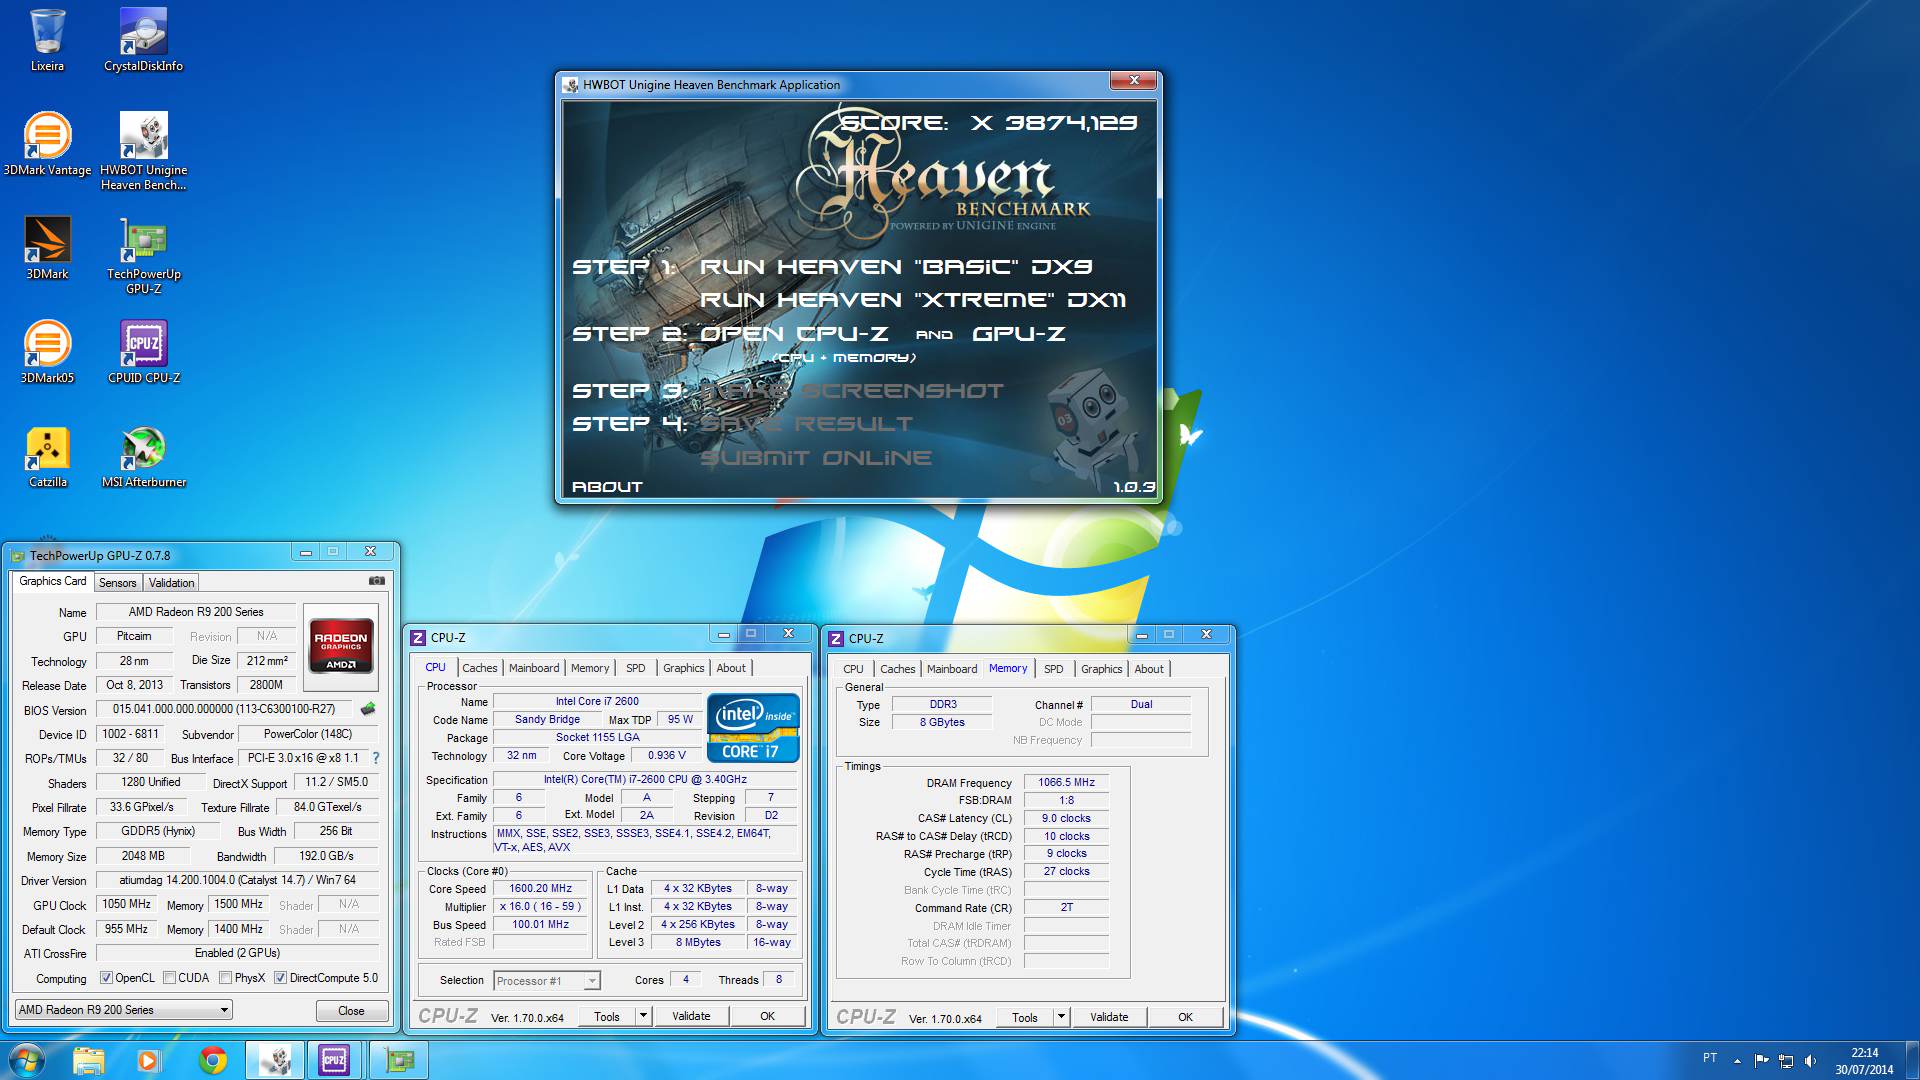Click the CPU-Z Specification field

pos(645,780)
